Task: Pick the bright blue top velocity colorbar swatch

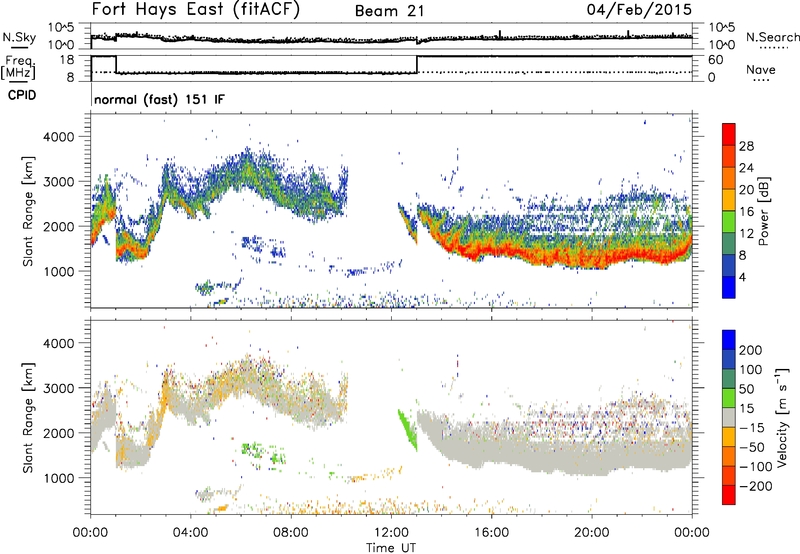Action: 729,340
